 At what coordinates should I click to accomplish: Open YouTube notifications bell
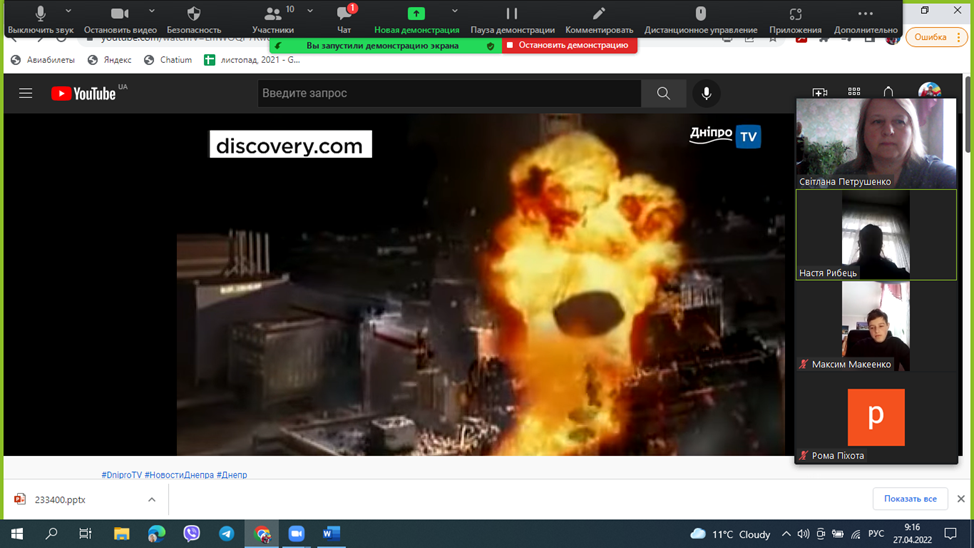(888, 92)
